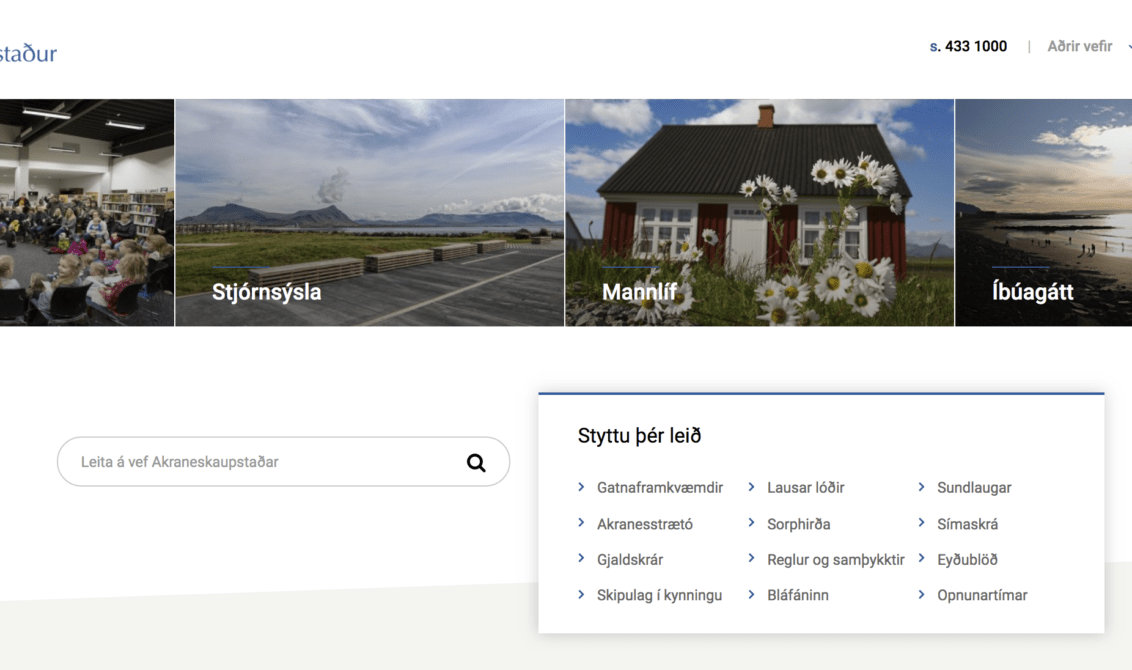Open Reglur og samþykktir link

click(x=835, y=560)
